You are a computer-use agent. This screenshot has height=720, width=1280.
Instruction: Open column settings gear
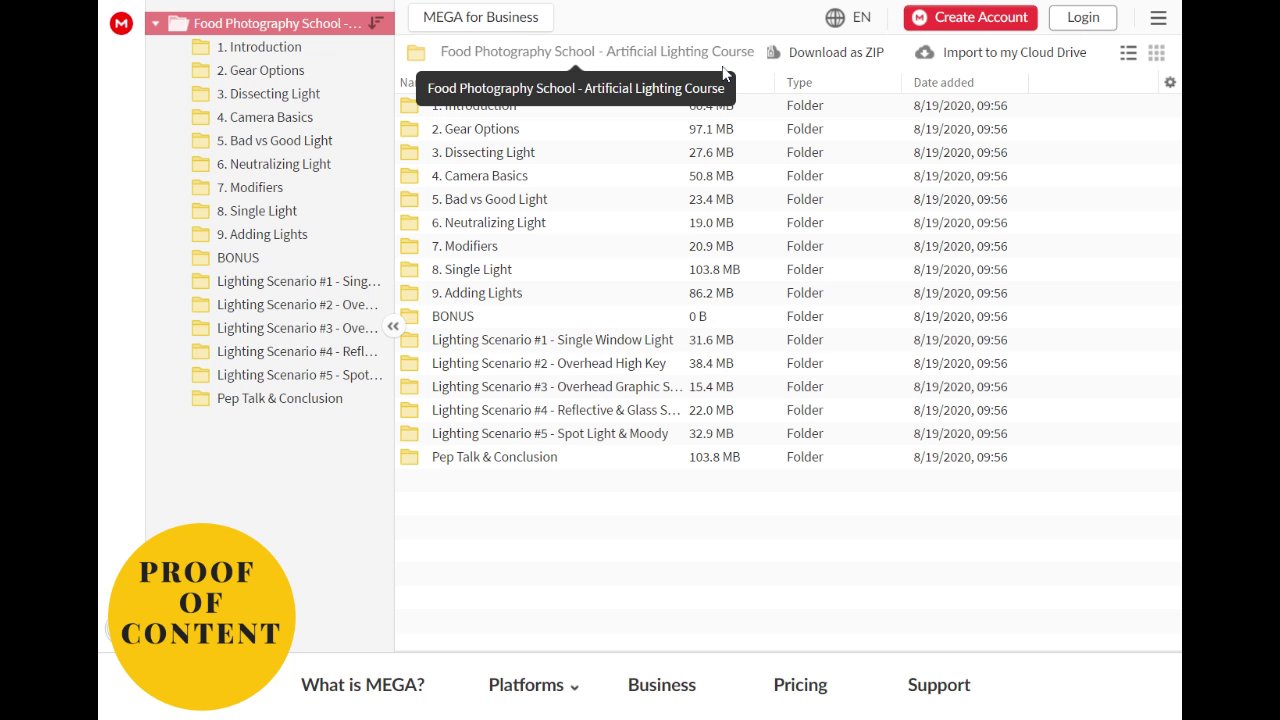[1170, 82]
